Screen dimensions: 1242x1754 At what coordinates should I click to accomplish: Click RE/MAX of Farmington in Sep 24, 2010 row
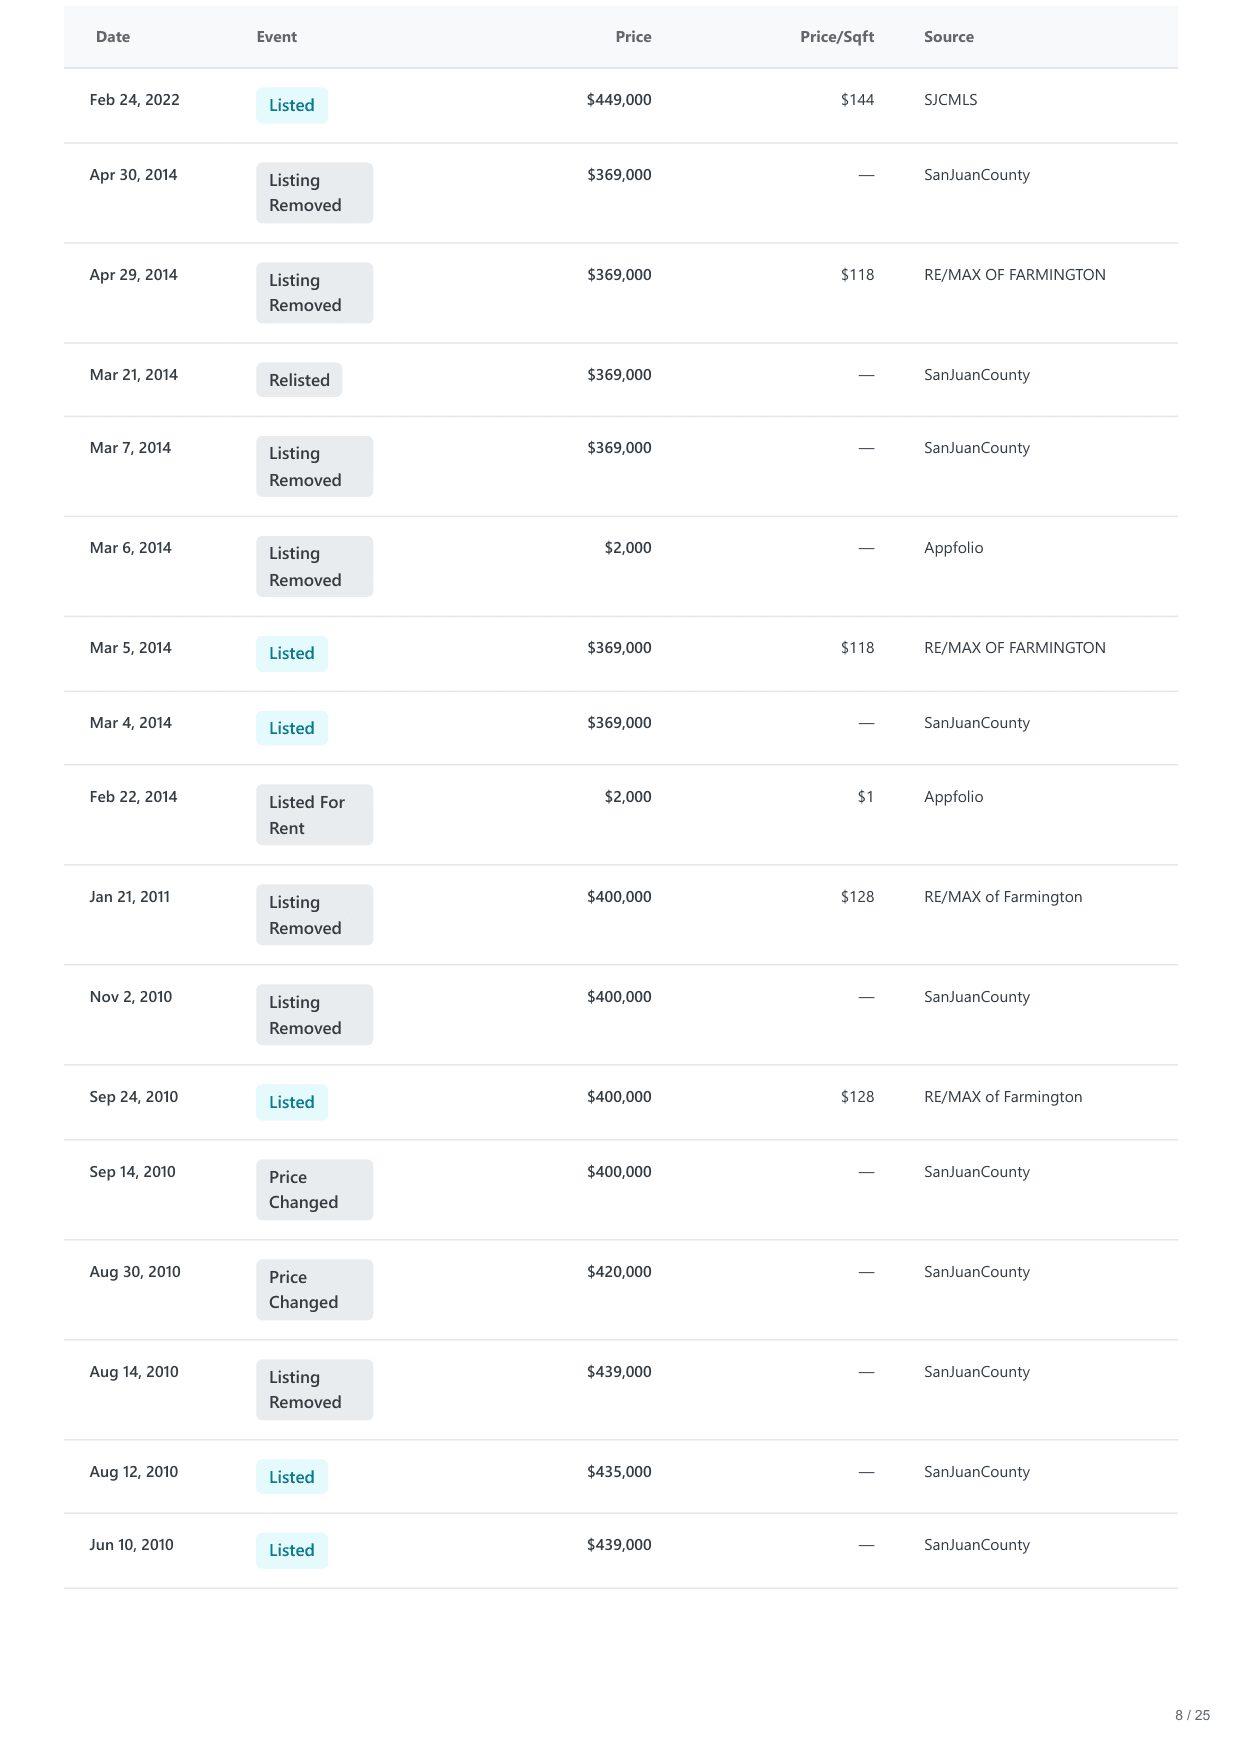pos(1003,1097)
